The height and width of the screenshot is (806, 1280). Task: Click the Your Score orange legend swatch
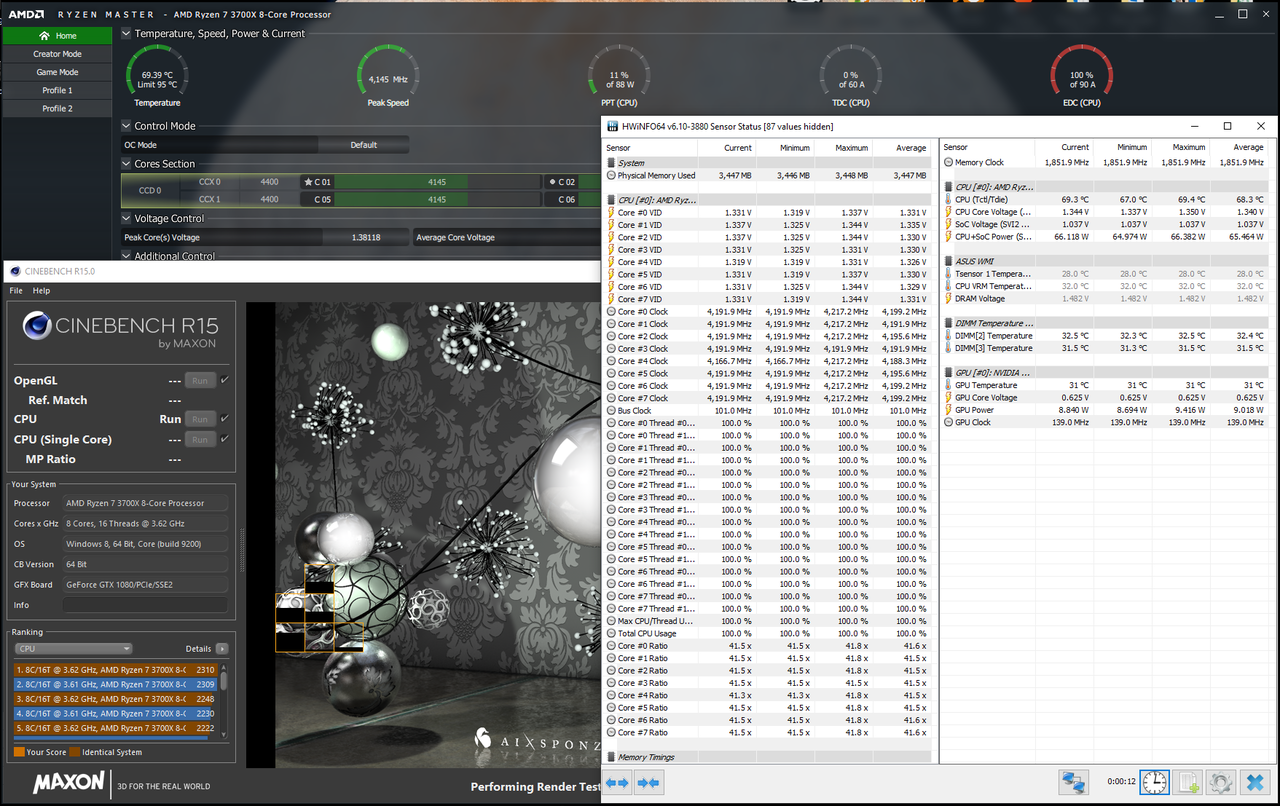pos(19,752)
